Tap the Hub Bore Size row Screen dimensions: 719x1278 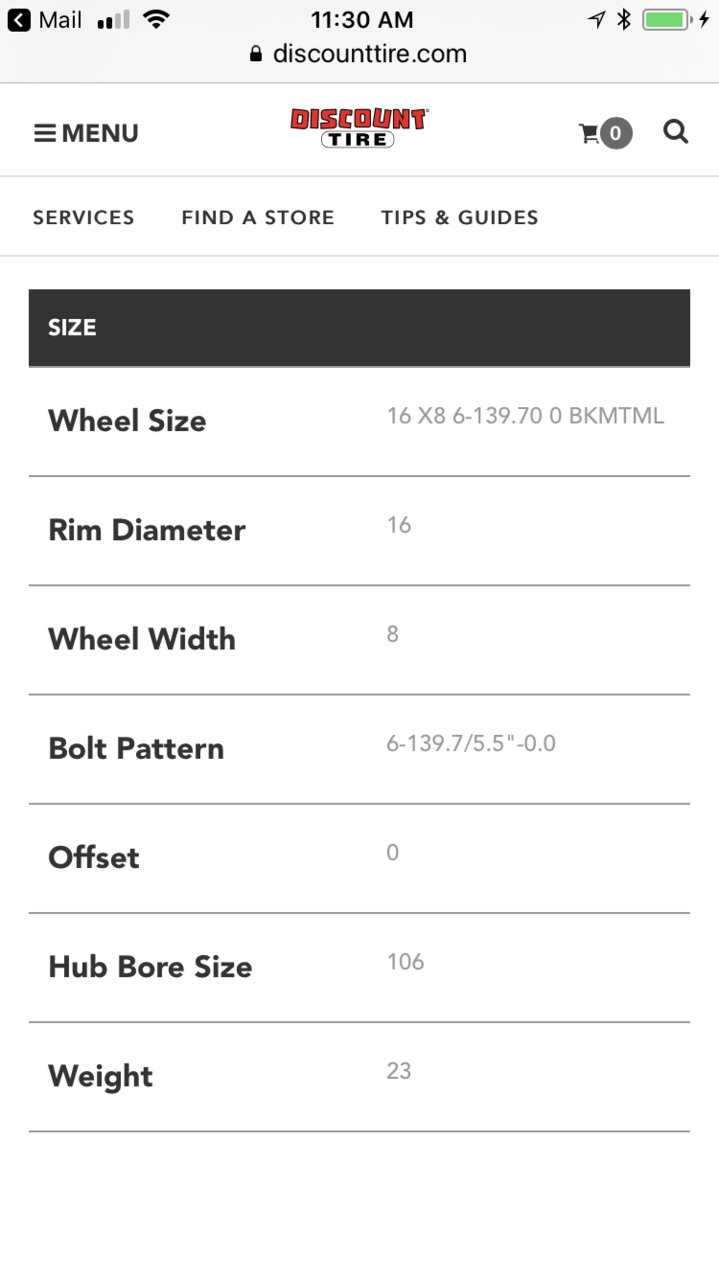pyautogui.click(x=359, y=967)
